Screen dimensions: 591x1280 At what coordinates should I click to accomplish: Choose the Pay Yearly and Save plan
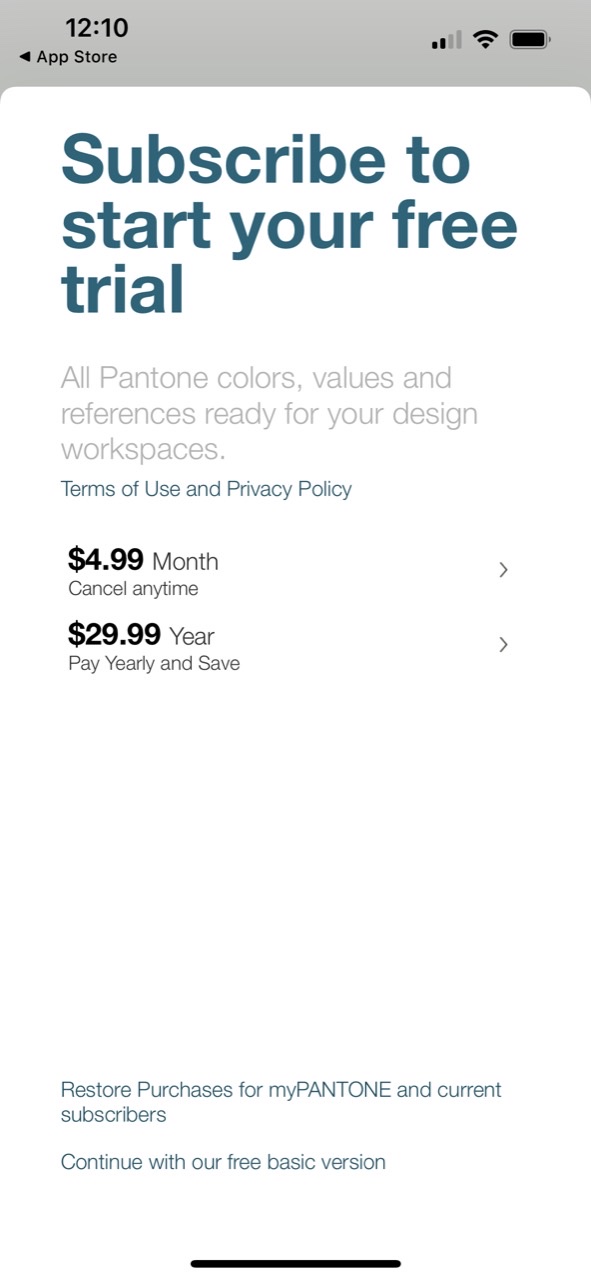coord(153,663)
